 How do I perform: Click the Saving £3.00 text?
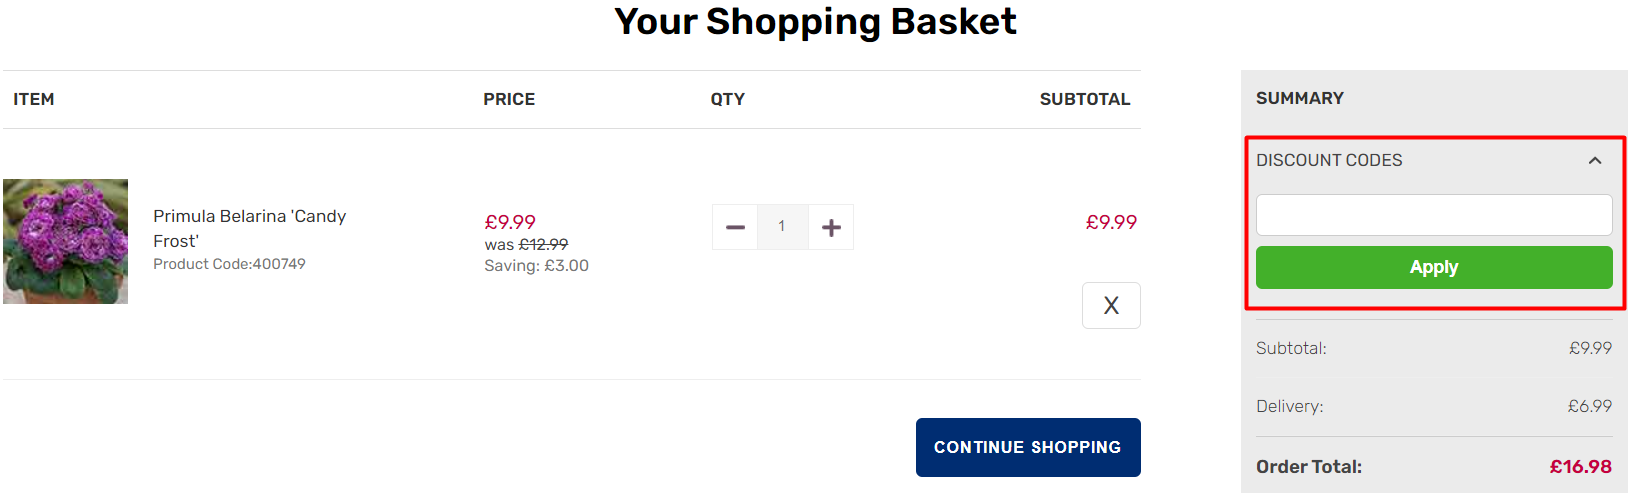536,266
